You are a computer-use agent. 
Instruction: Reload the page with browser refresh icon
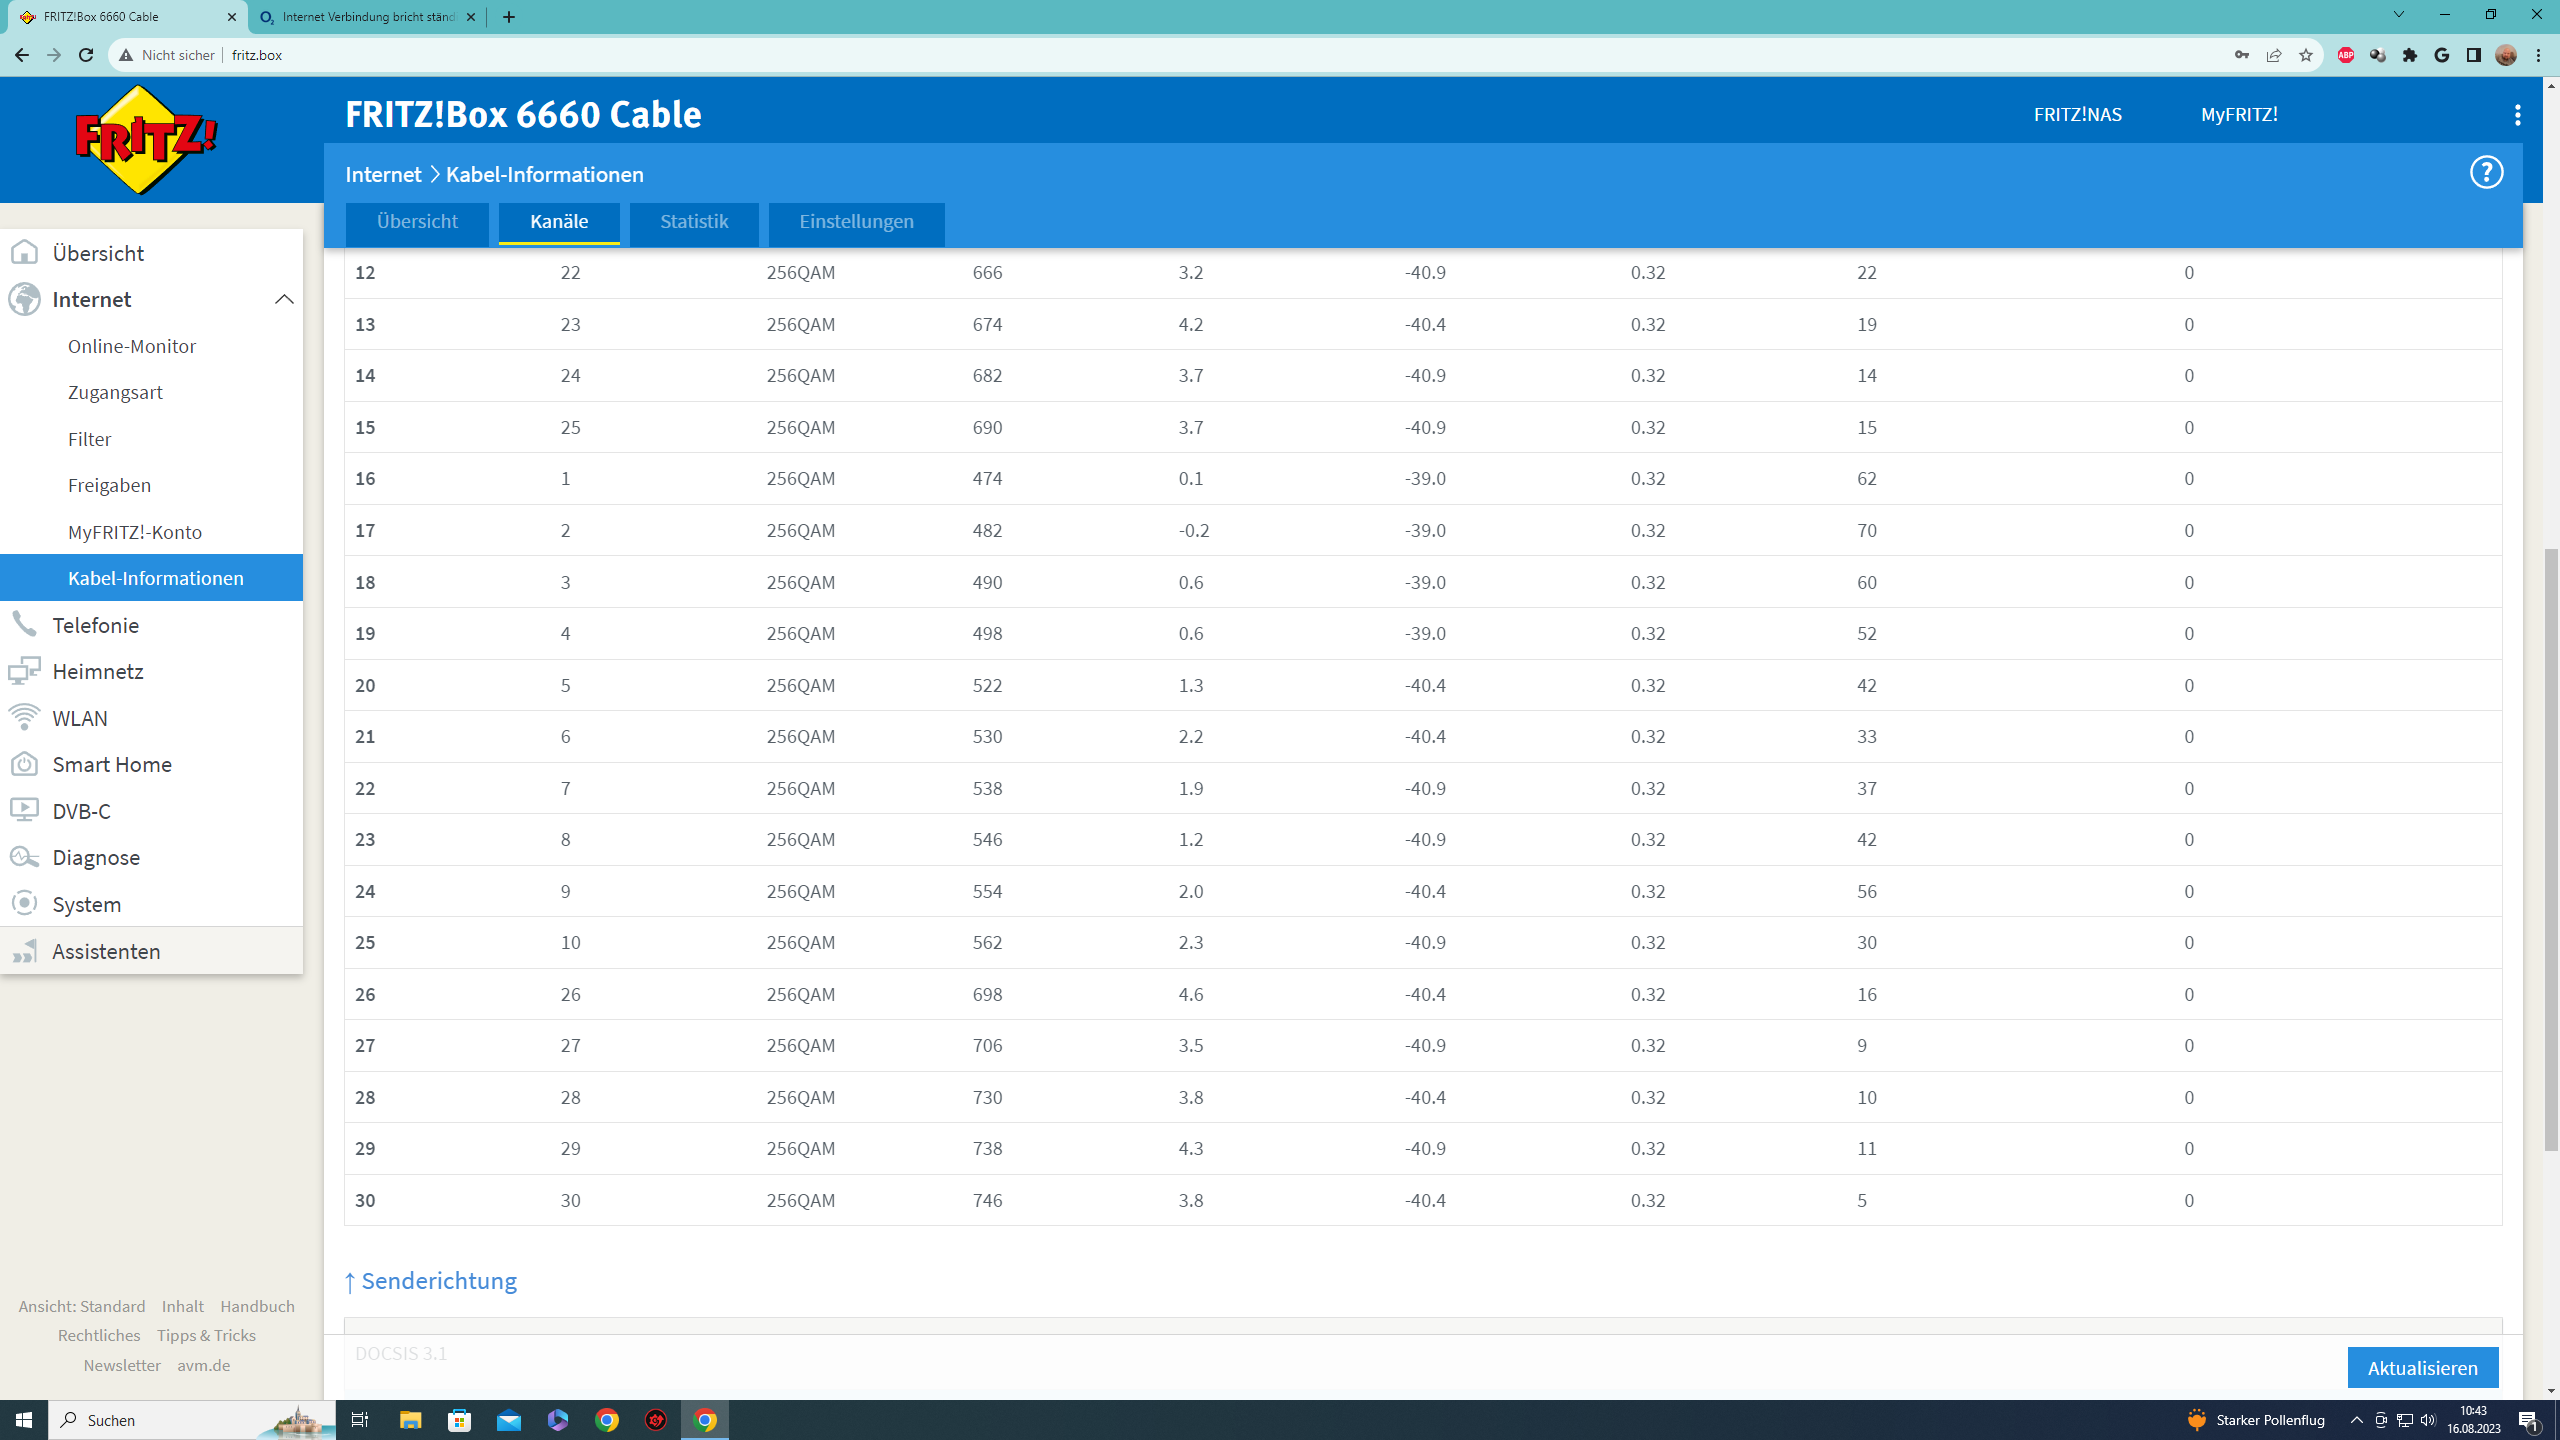[86, 55]
